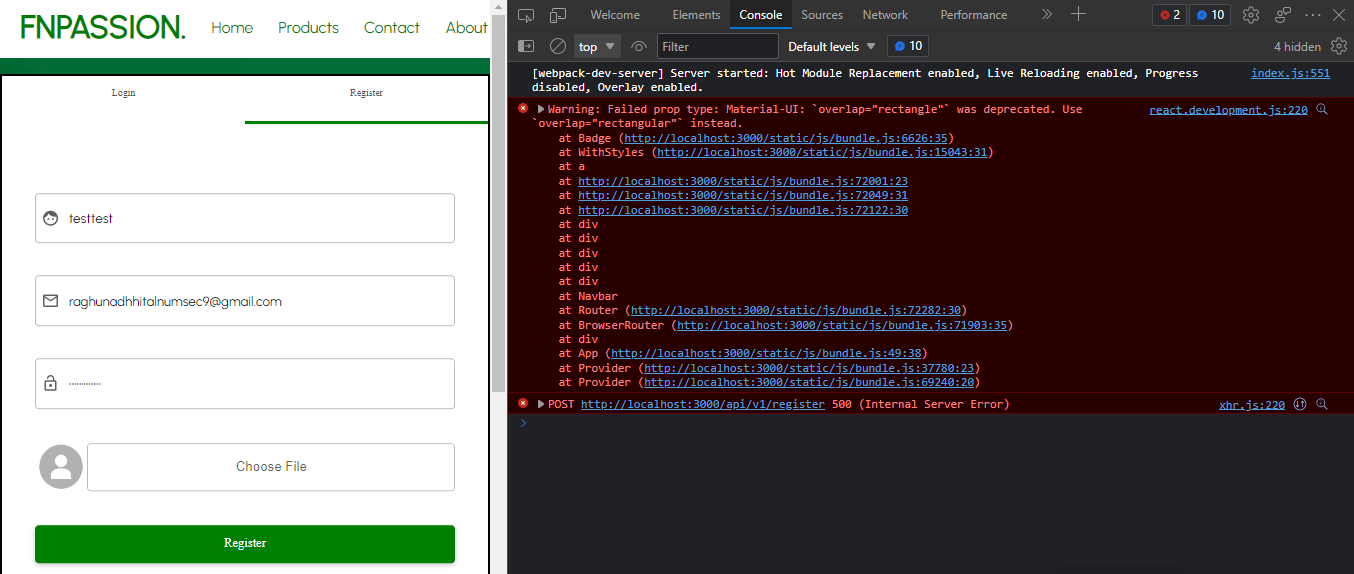This screenshot has height=574, width=1354.
Task: Click the console Filter input box
Action: pos(717,46)
